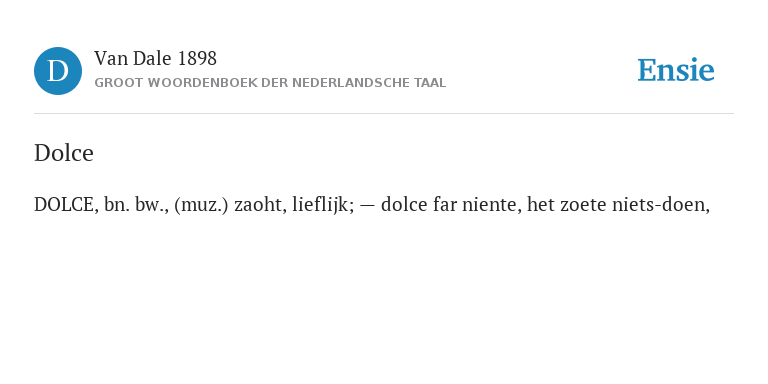
Task: Open the Ensie logo link
Action: pos(675,70)
